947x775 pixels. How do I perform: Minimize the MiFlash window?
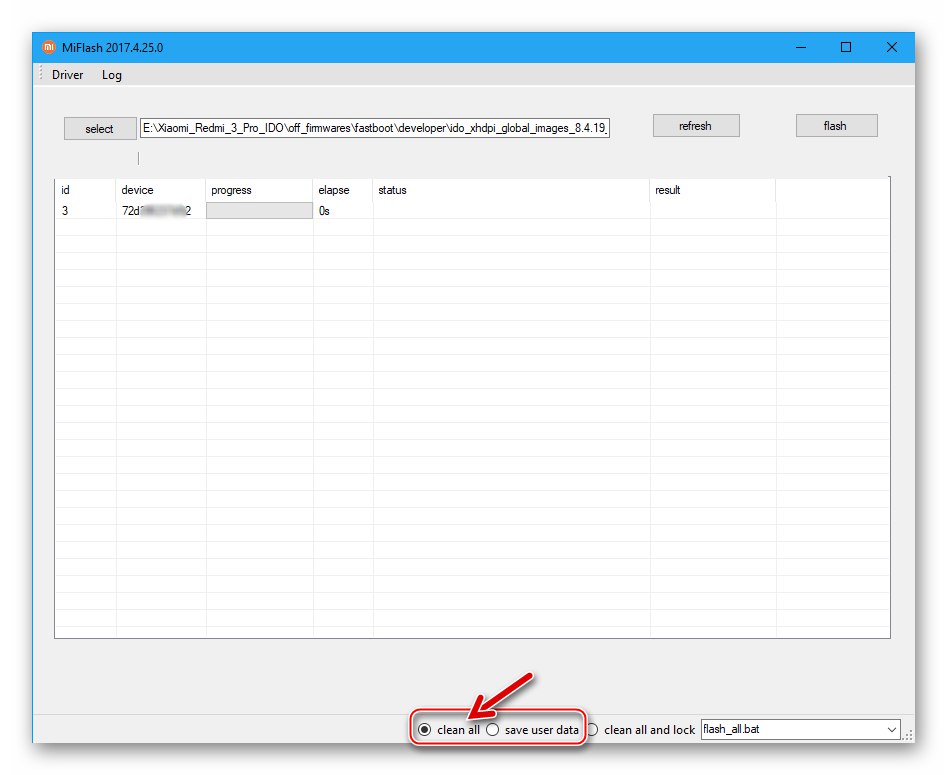click(801, 47)
